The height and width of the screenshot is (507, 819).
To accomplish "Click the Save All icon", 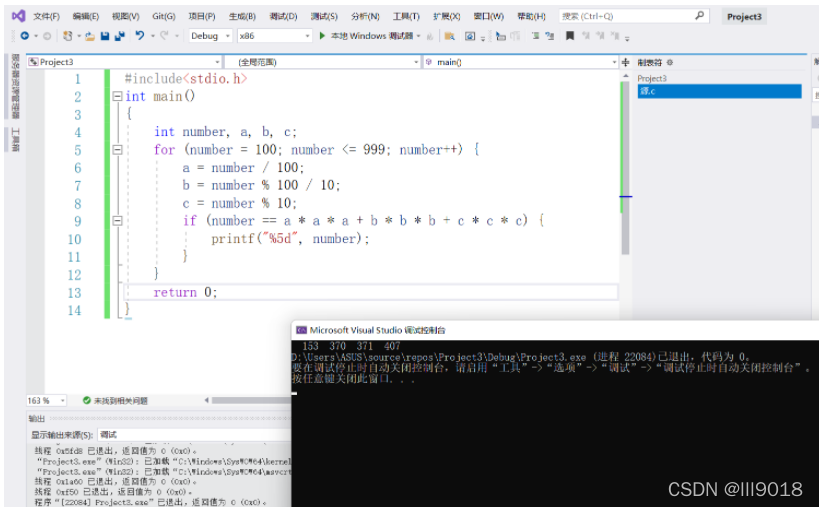I will (120, 36).
